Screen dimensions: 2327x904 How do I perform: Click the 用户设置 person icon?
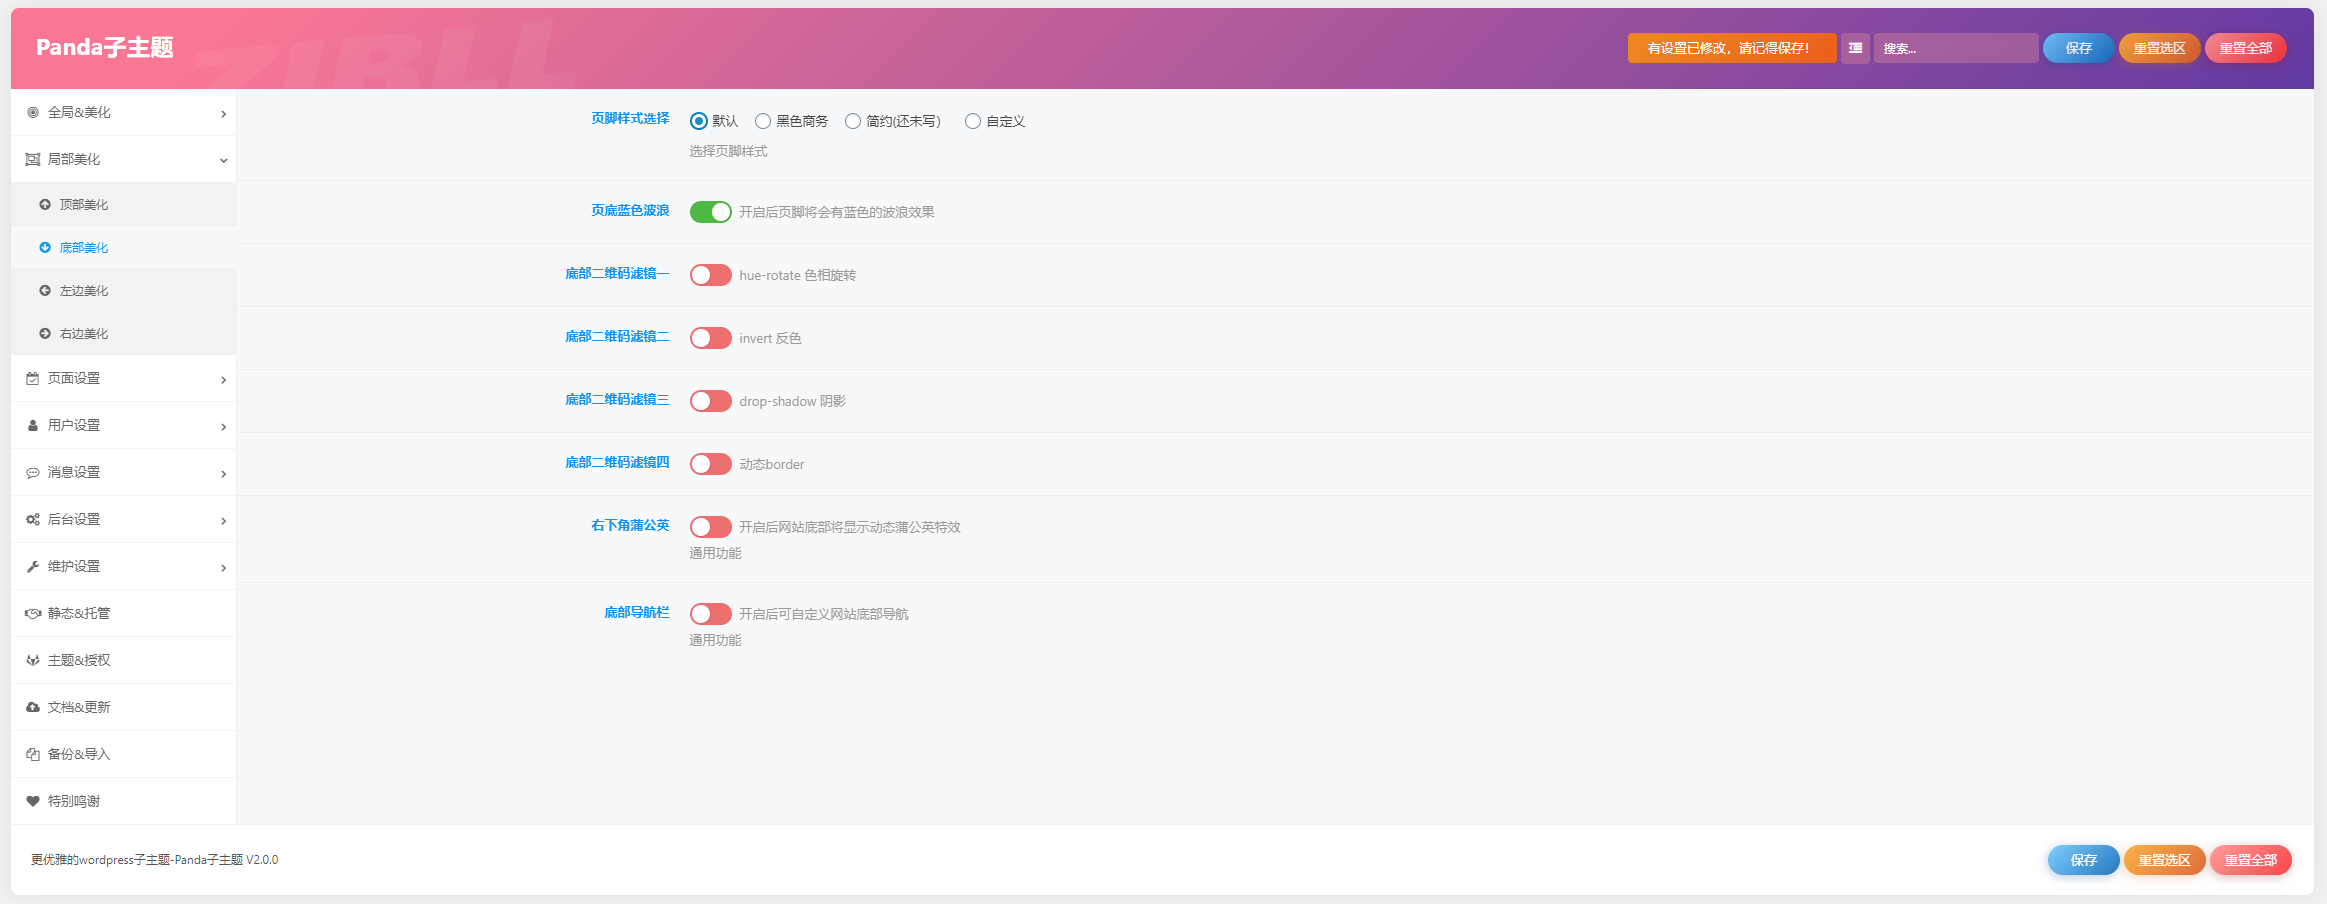click(33, 426)
